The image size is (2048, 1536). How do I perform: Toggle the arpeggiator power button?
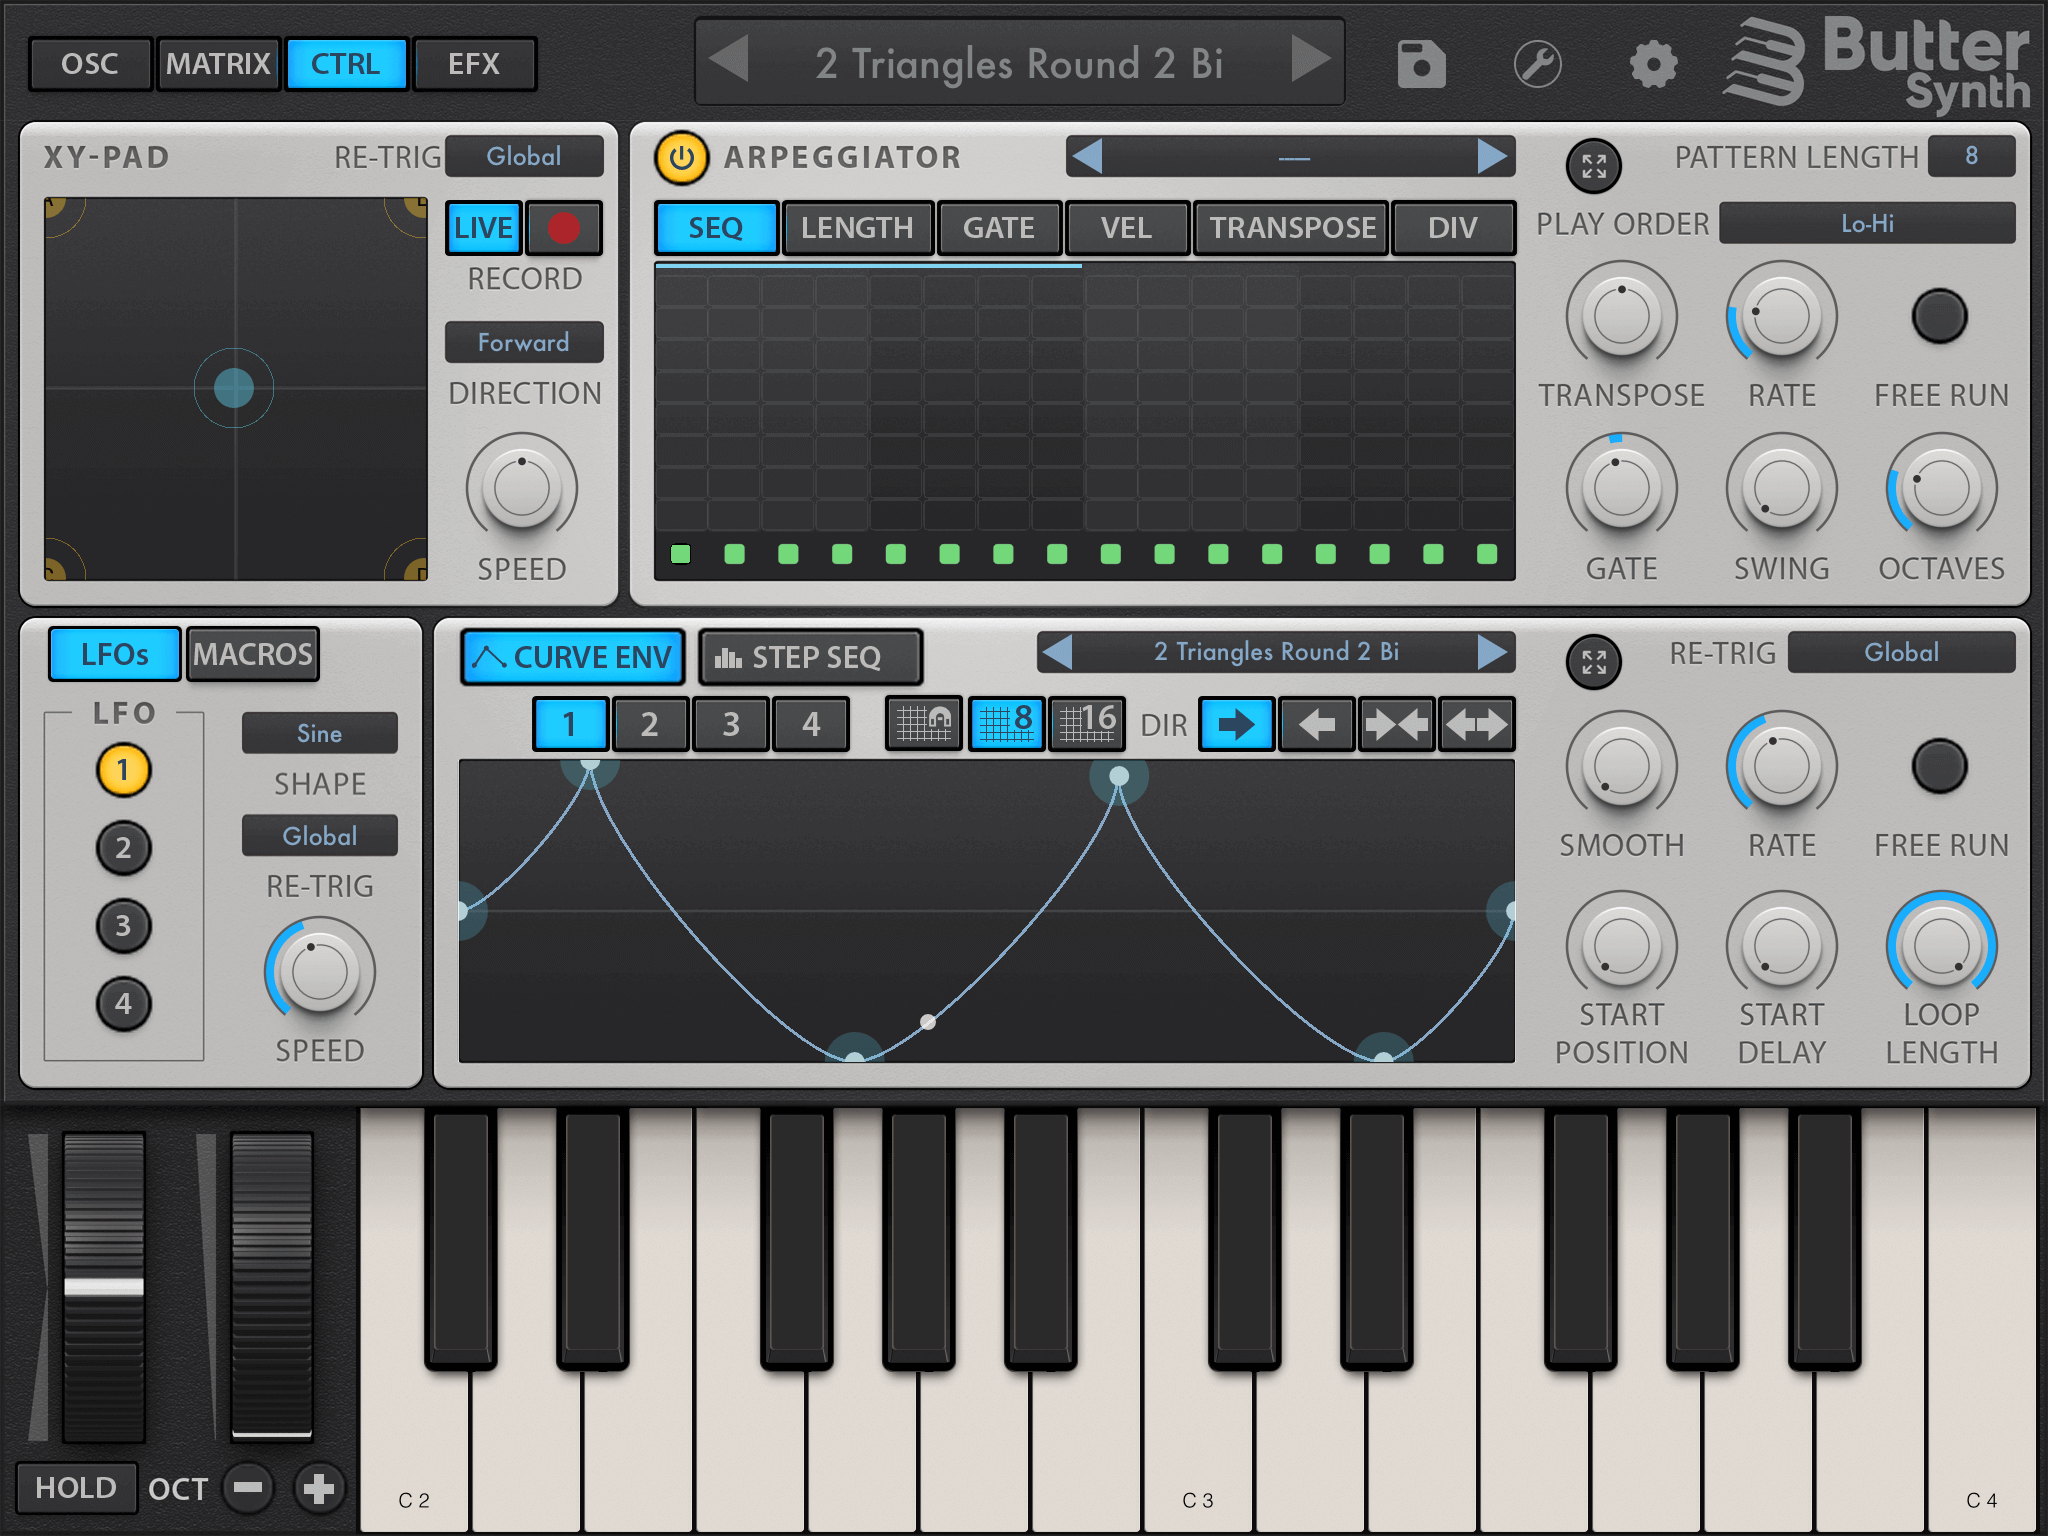682,158
